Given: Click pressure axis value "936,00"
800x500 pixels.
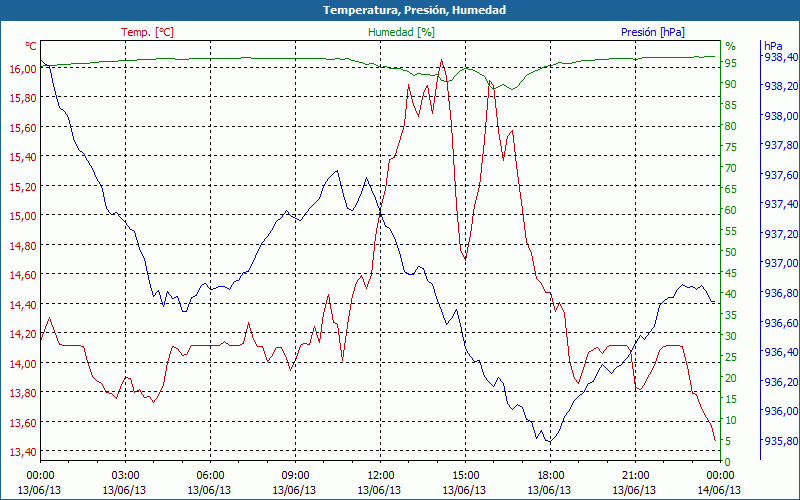Looking at the screenshot, I should click(x=781, y=411).
